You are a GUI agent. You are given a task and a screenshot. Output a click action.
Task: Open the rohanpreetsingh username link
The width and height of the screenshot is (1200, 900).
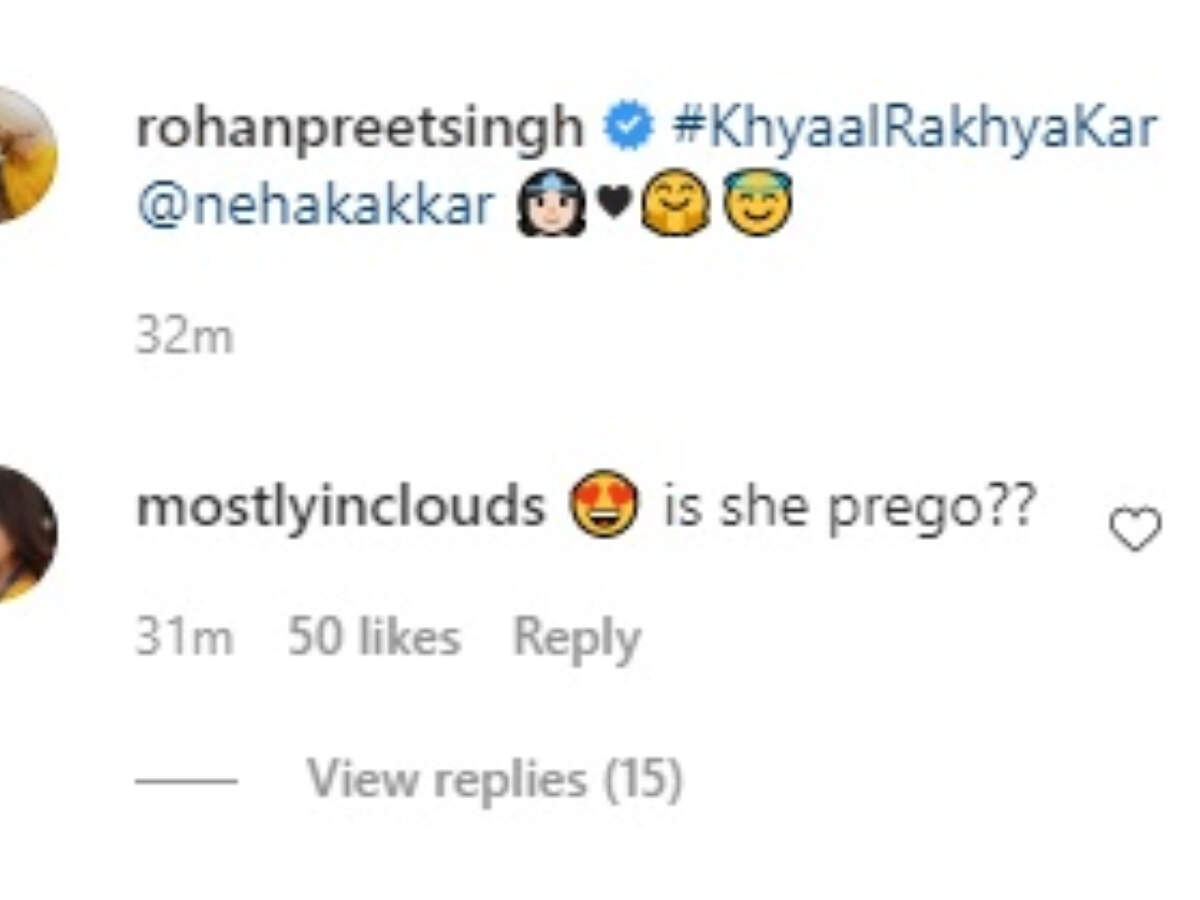359,129
